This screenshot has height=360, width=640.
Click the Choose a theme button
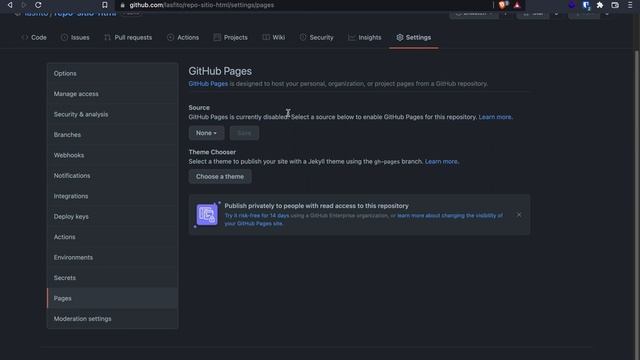[220, 176]
